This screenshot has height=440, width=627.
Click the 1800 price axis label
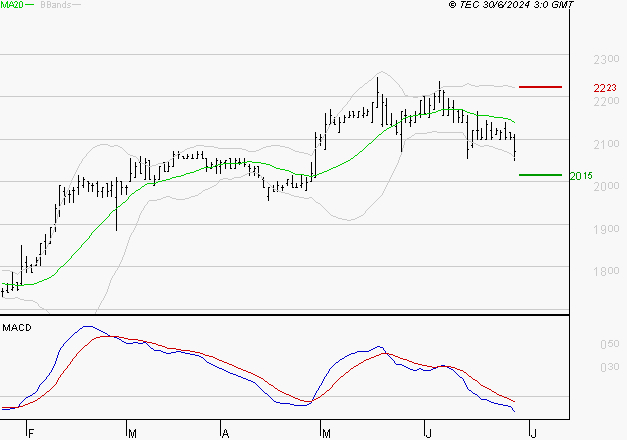pyautogui.click(x=606, y=271)
